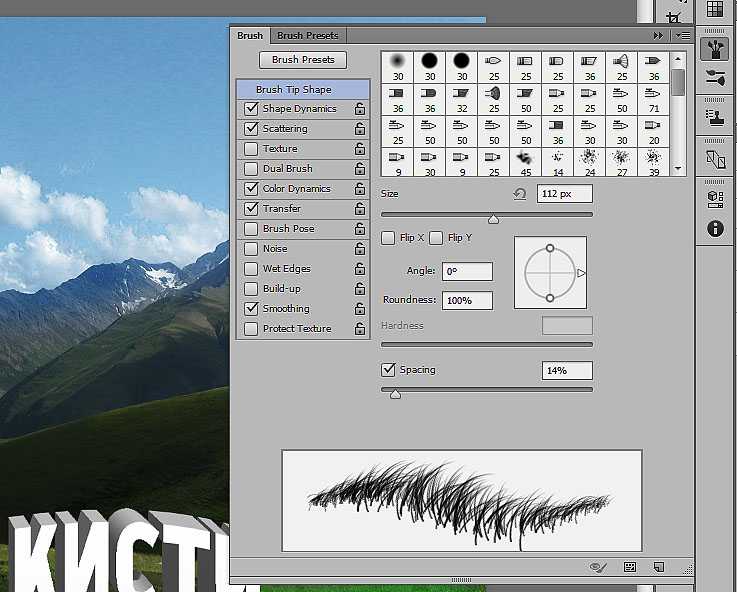Enable the Texture checkbox

(x=251, y=149)
